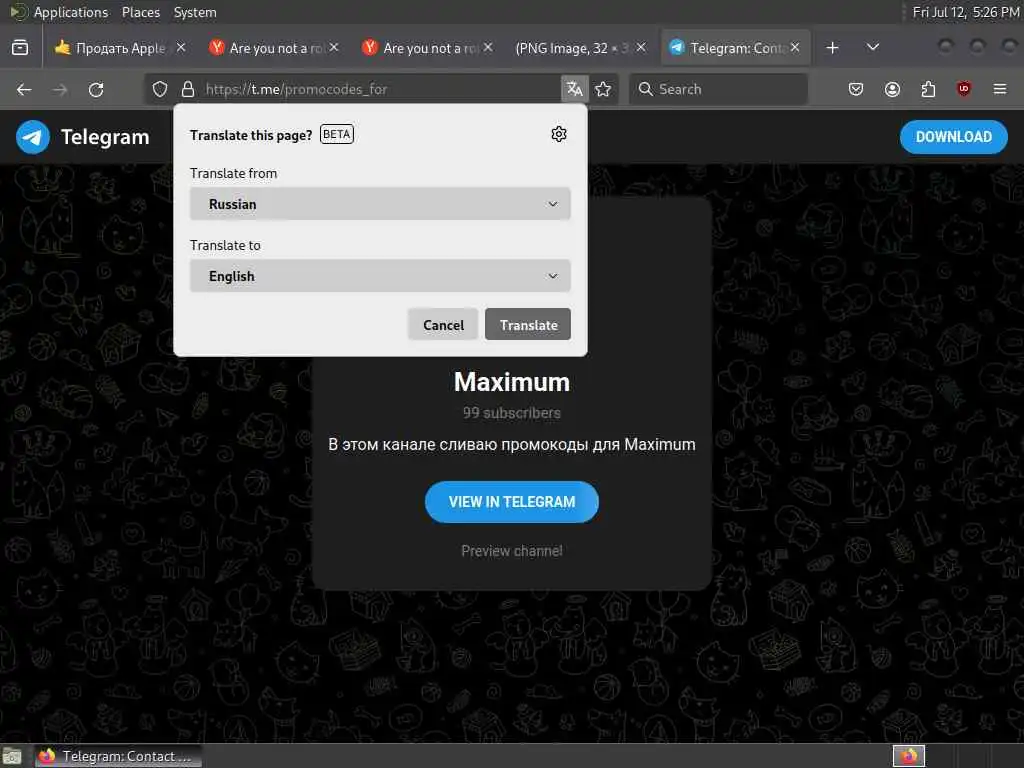The height and width of the screenshot is (768, 1024).
Task: Open a new browser tab
Action: tap(832, 48)
